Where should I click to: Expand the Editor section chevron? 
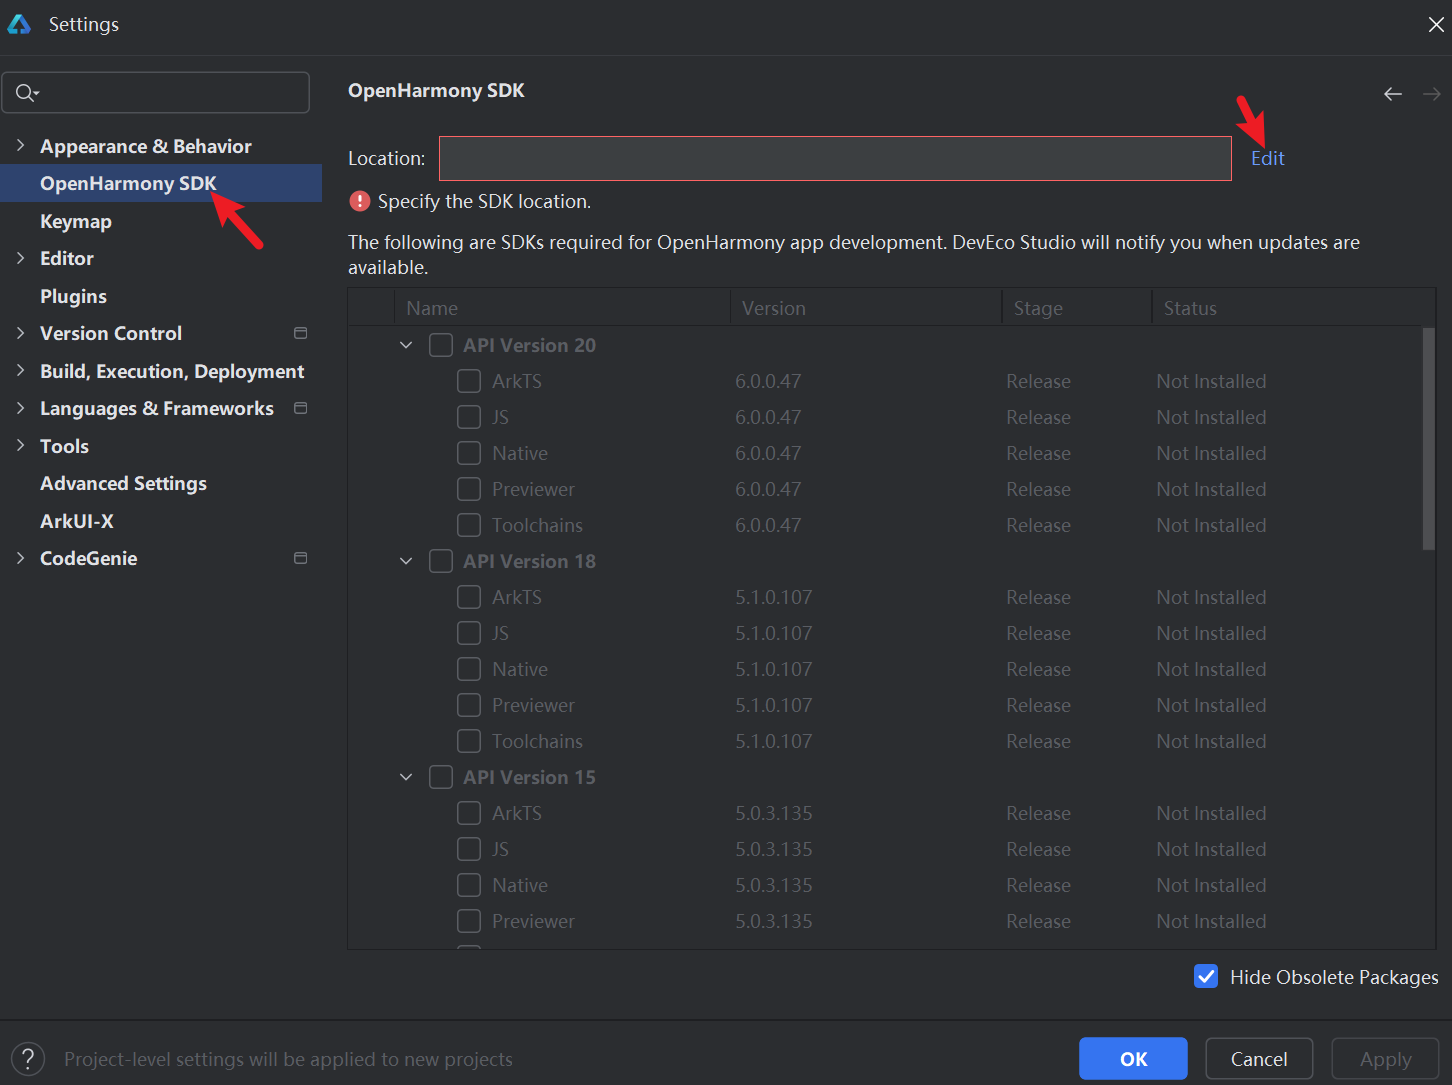(20, 258)
